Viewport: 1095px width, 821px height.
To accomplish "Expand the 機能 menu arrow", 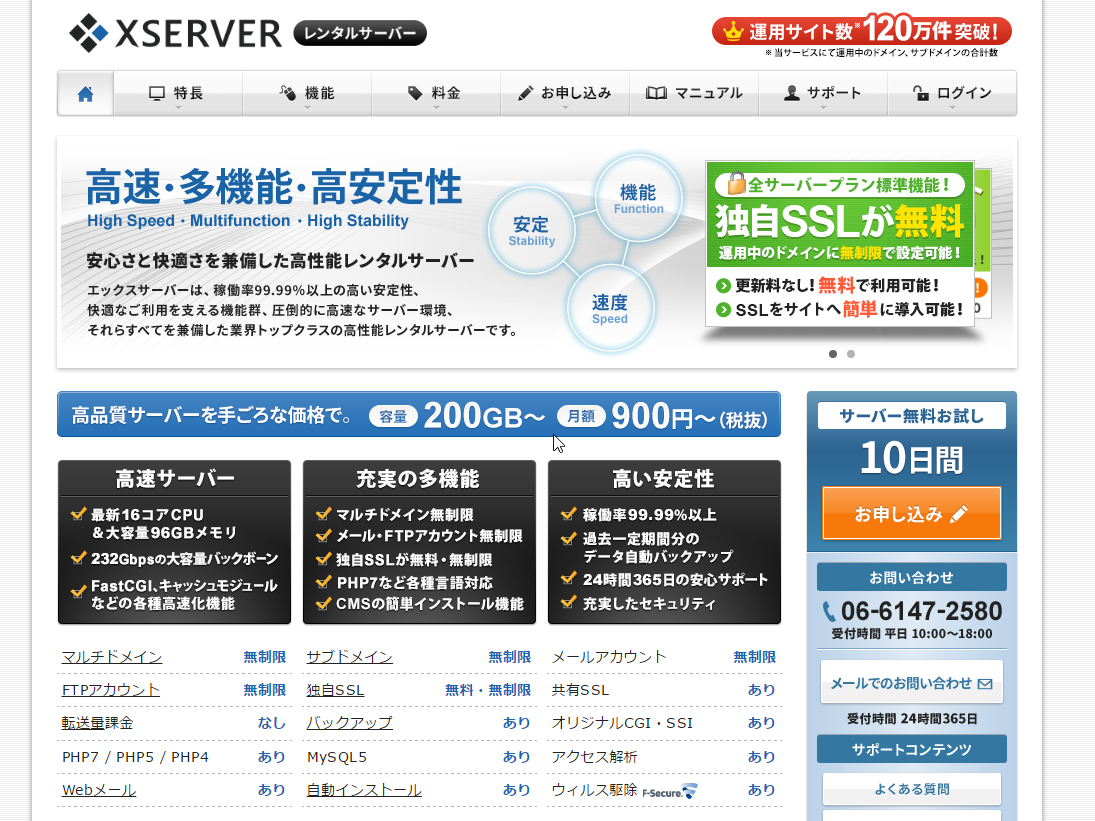I will [x=308, y=108].
